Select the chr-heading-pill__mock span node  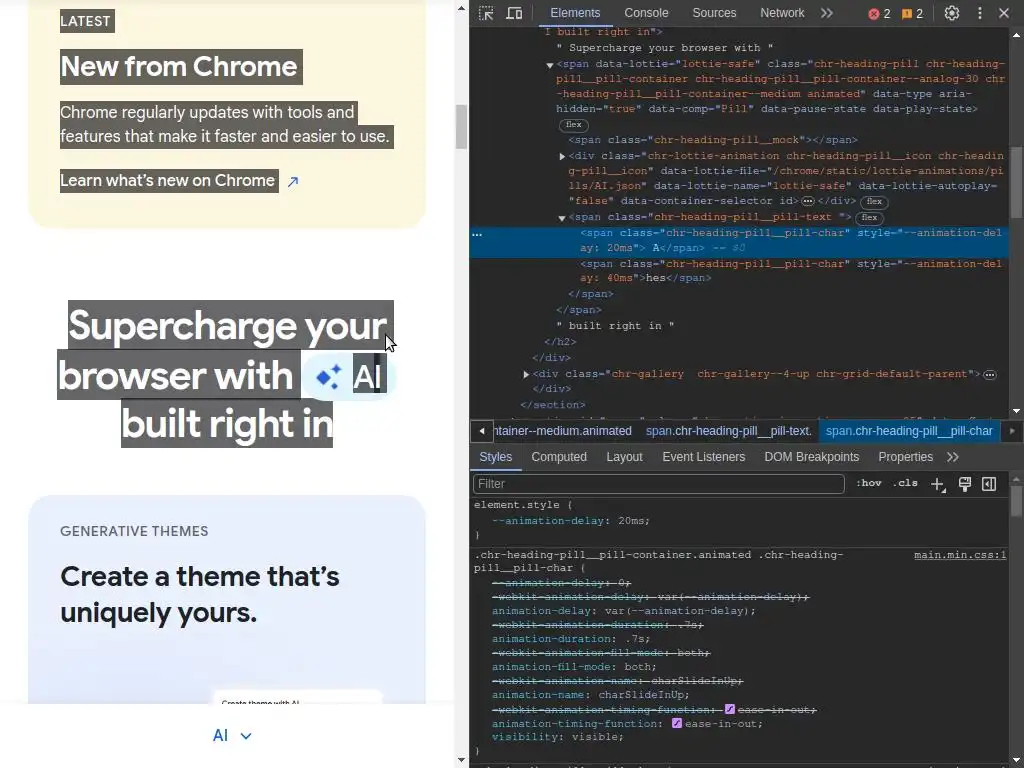pyautogui.click(x=712, y=140)
